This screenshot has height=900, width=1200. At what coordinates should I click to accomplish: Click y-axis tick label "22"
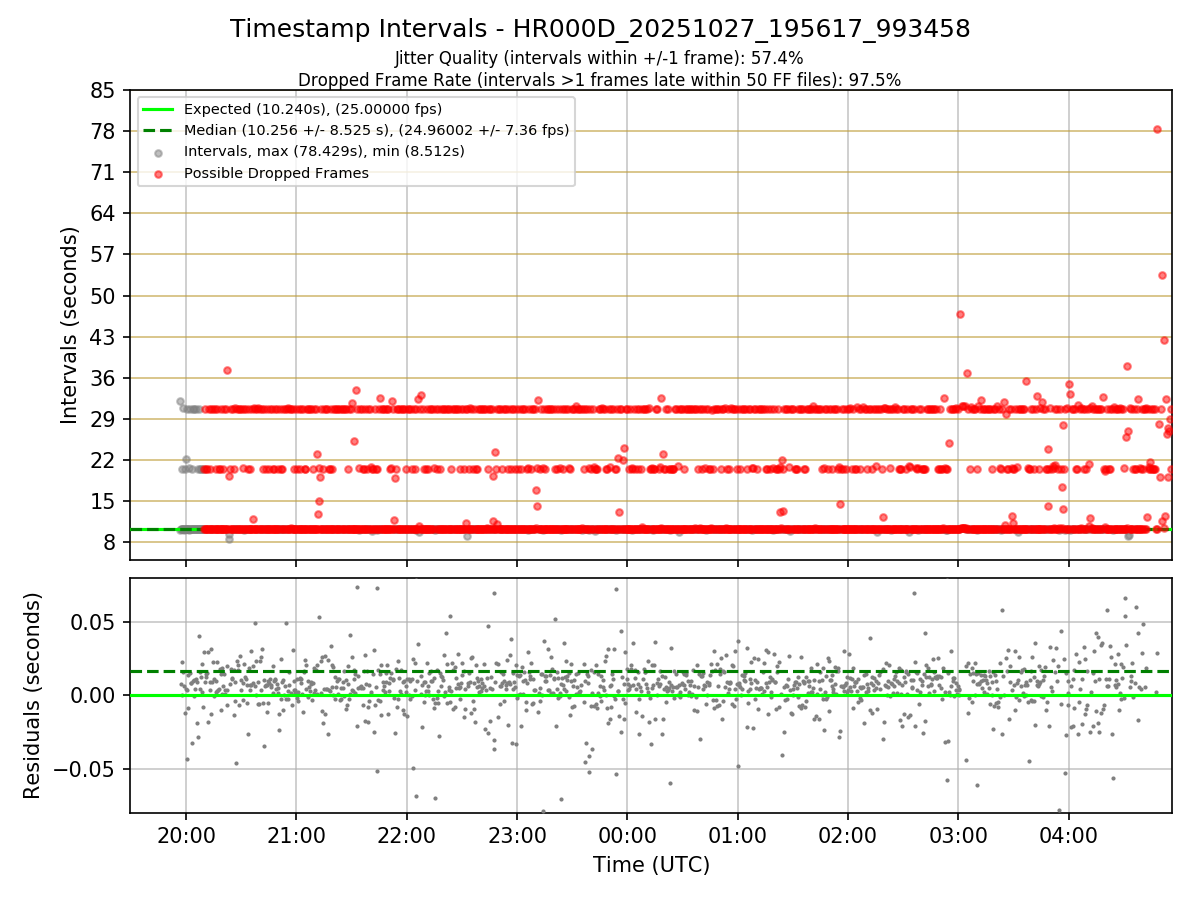coord(103,460)
